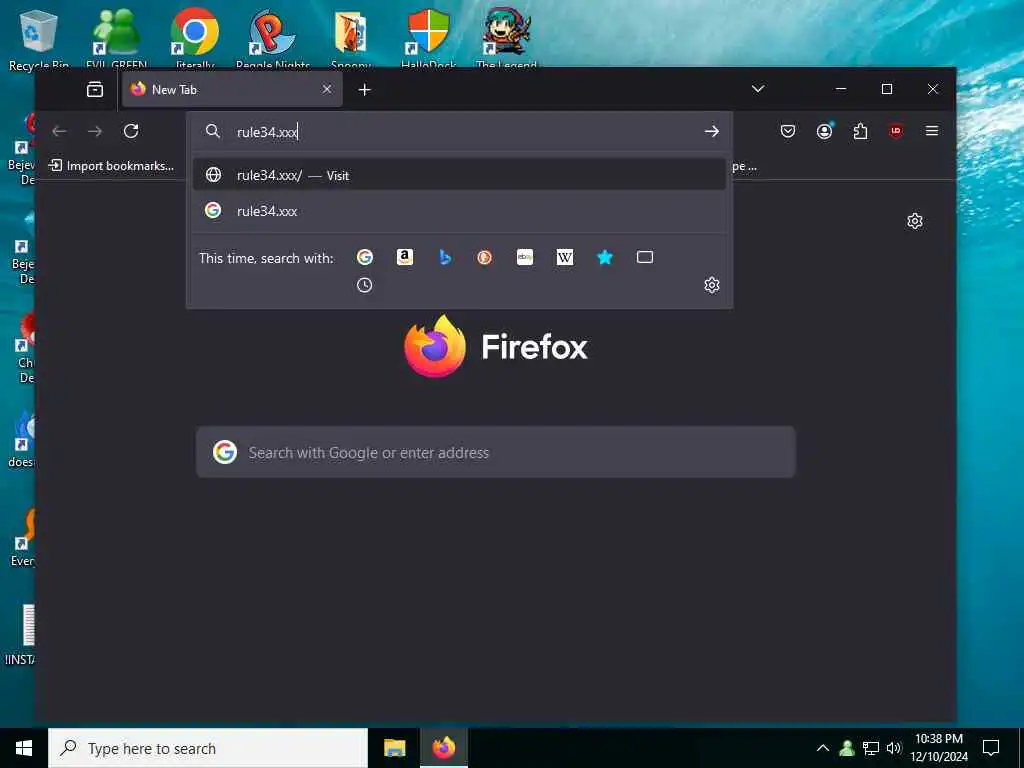Open the uBlock Origin extension icon
The height and width of the screenshot is (768, 1024).
tap(896, 131)
